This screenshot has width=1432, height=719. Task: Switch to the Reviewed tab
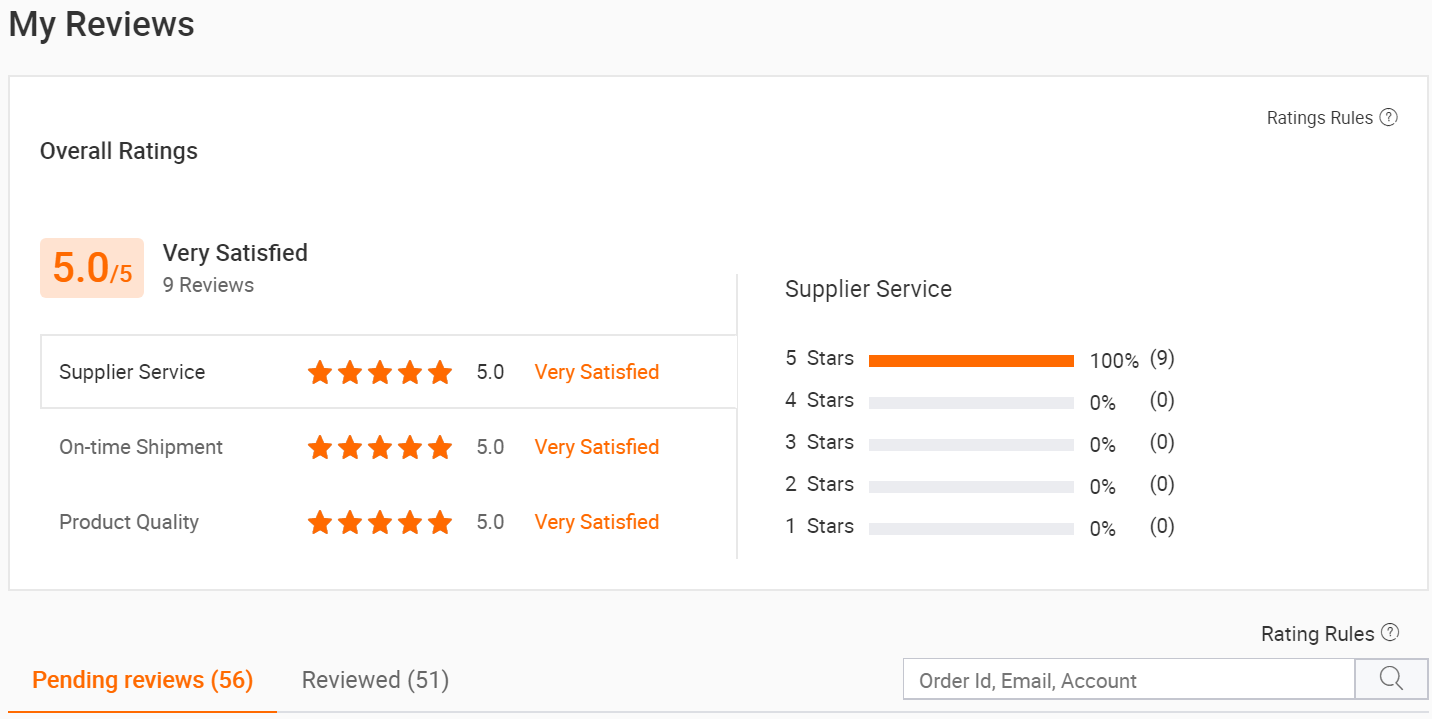click(375, 680)
